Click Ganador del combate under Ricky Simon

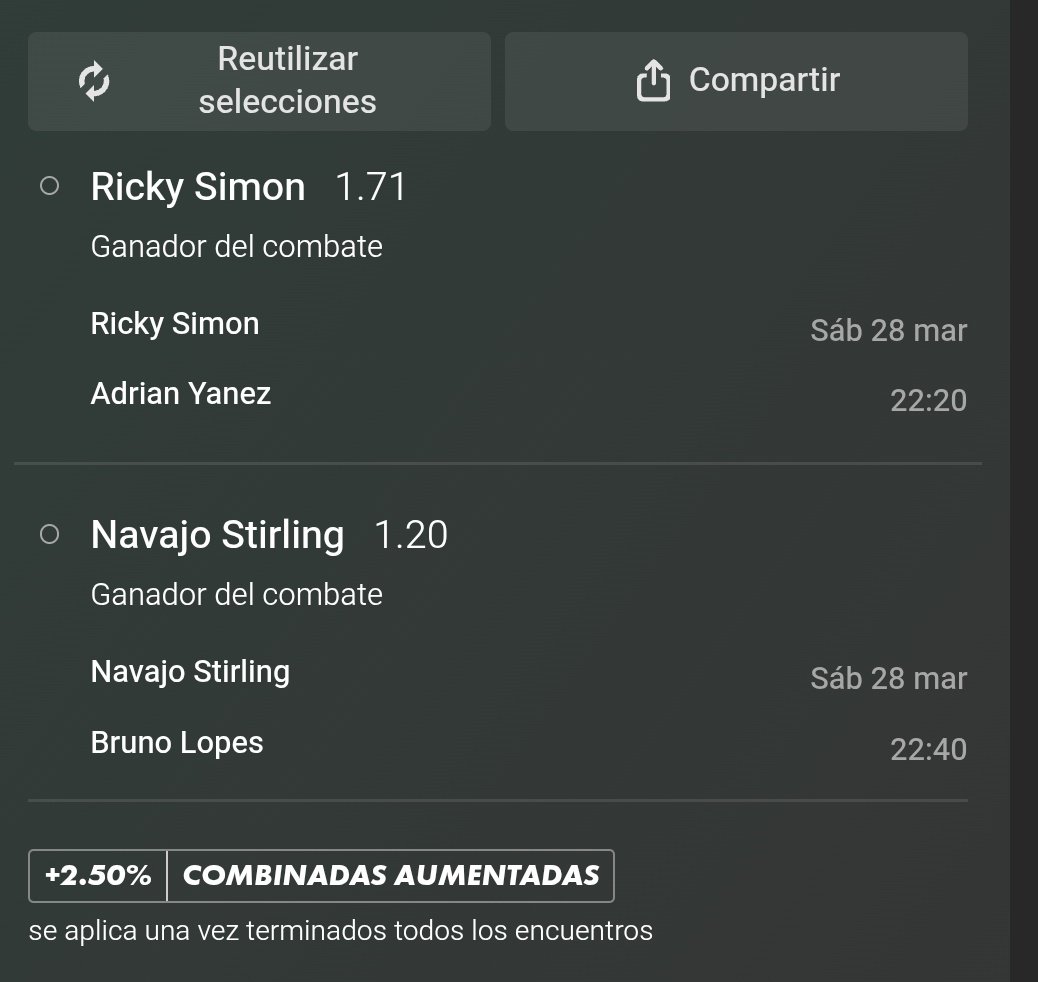(x=236, y=246)
